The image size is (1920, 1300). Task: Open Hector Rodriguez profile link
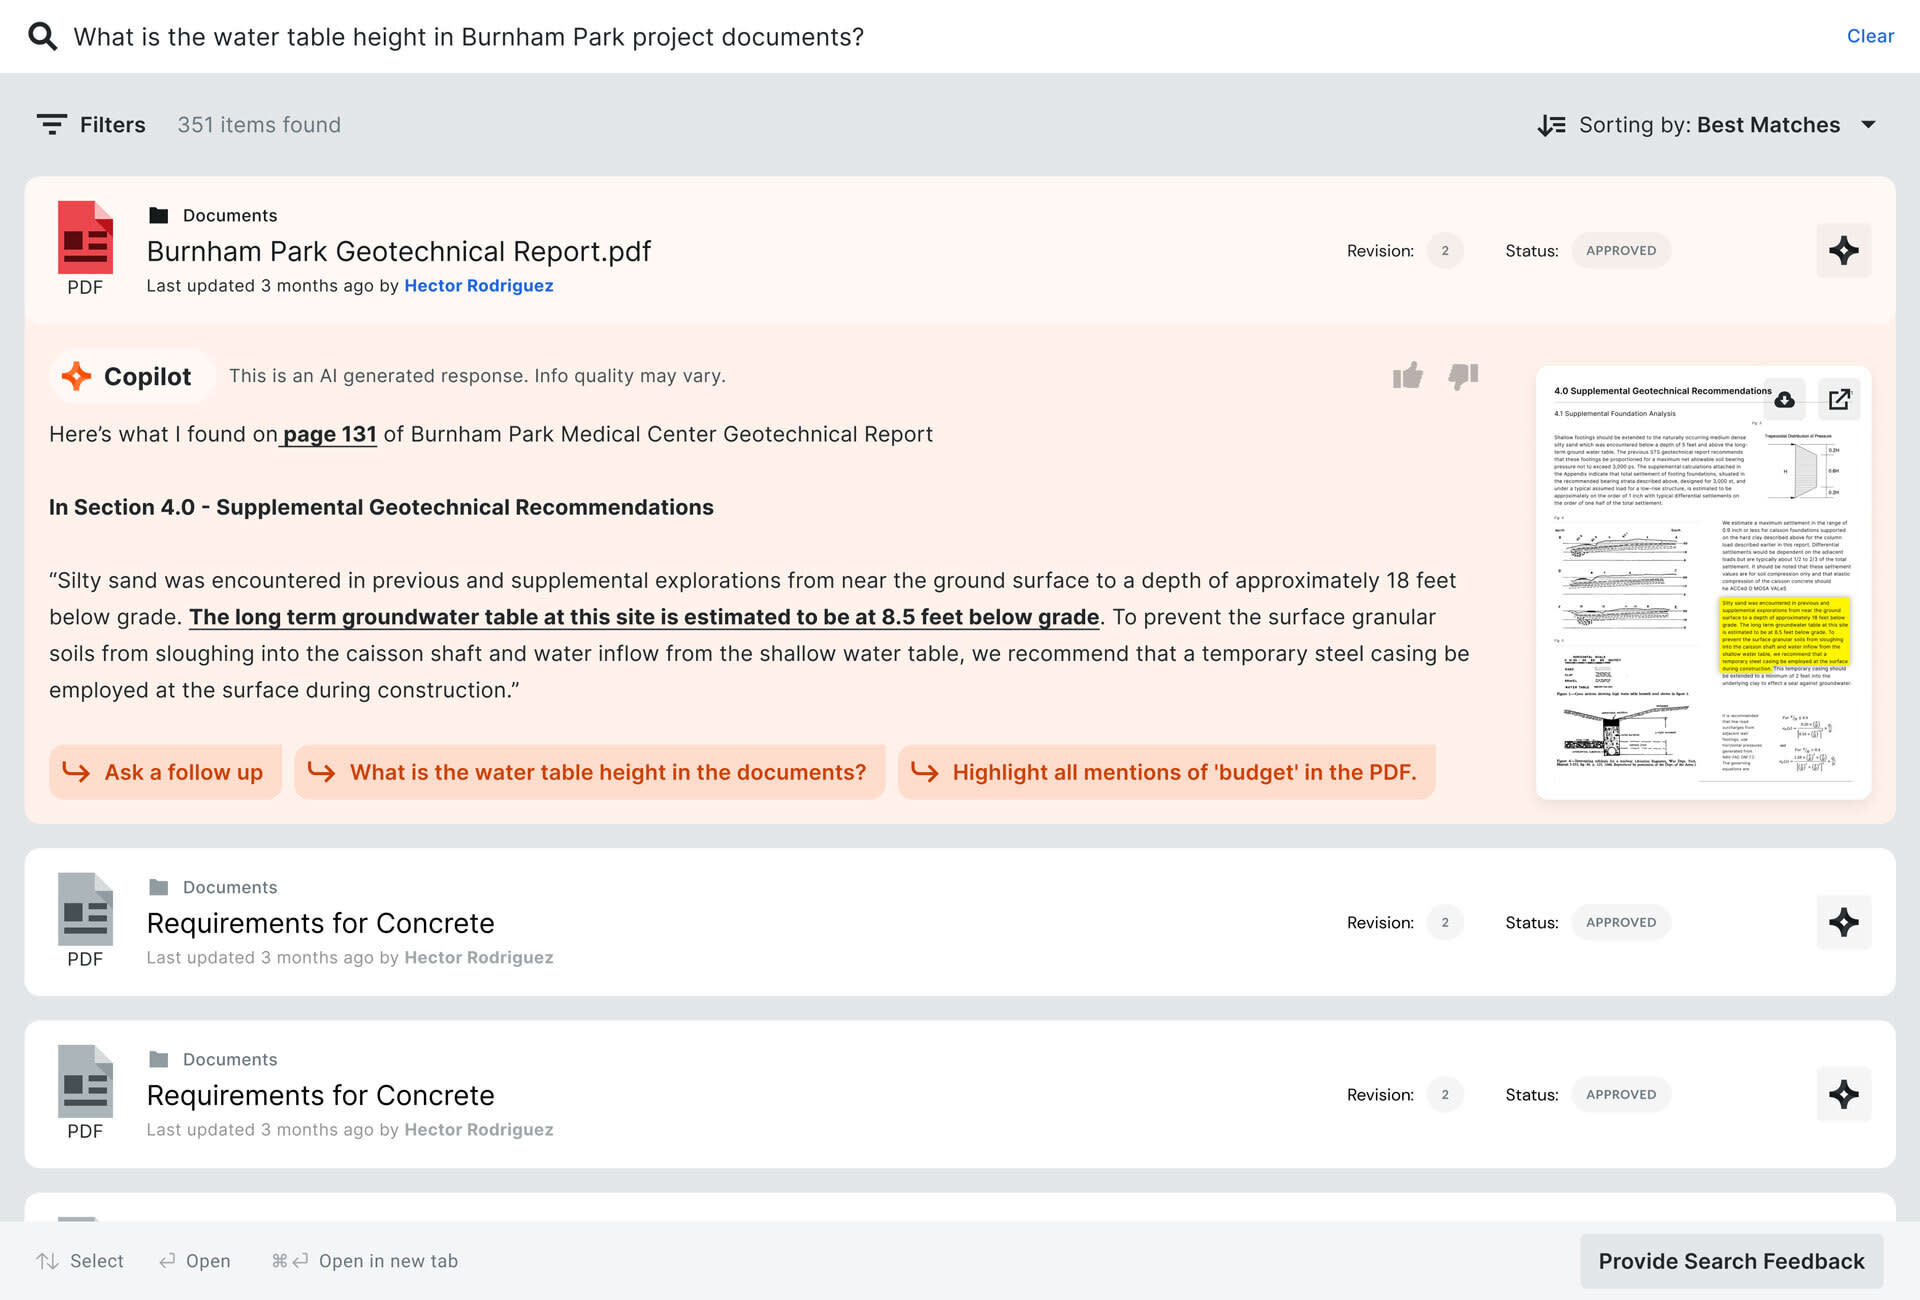point(478,286)
